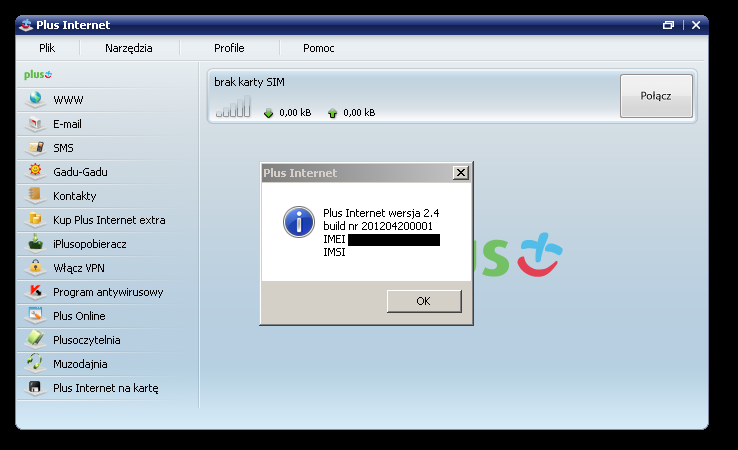Click the iPlusopobieracz download icon
This screenshot has width=738, height=450.
click(x=35, y=243)
